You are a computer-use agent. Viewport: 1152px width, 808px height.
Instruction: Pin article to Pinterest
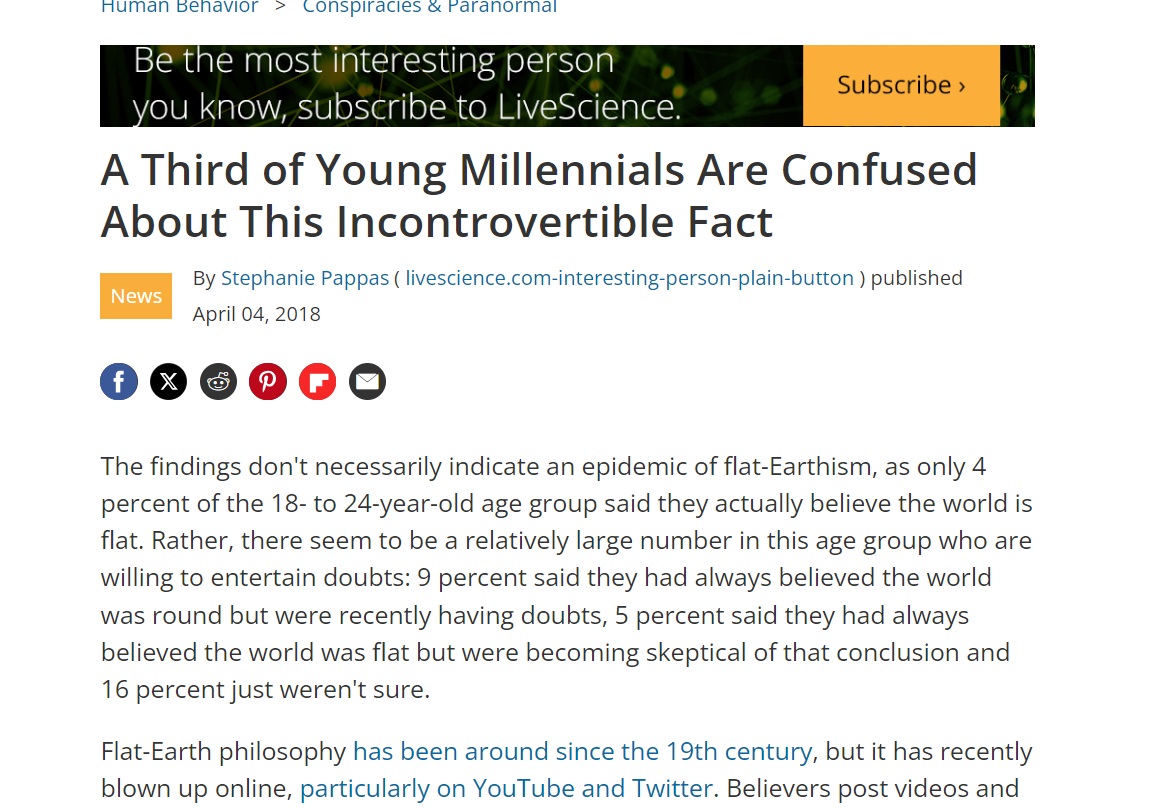click(x=268, y=381)
